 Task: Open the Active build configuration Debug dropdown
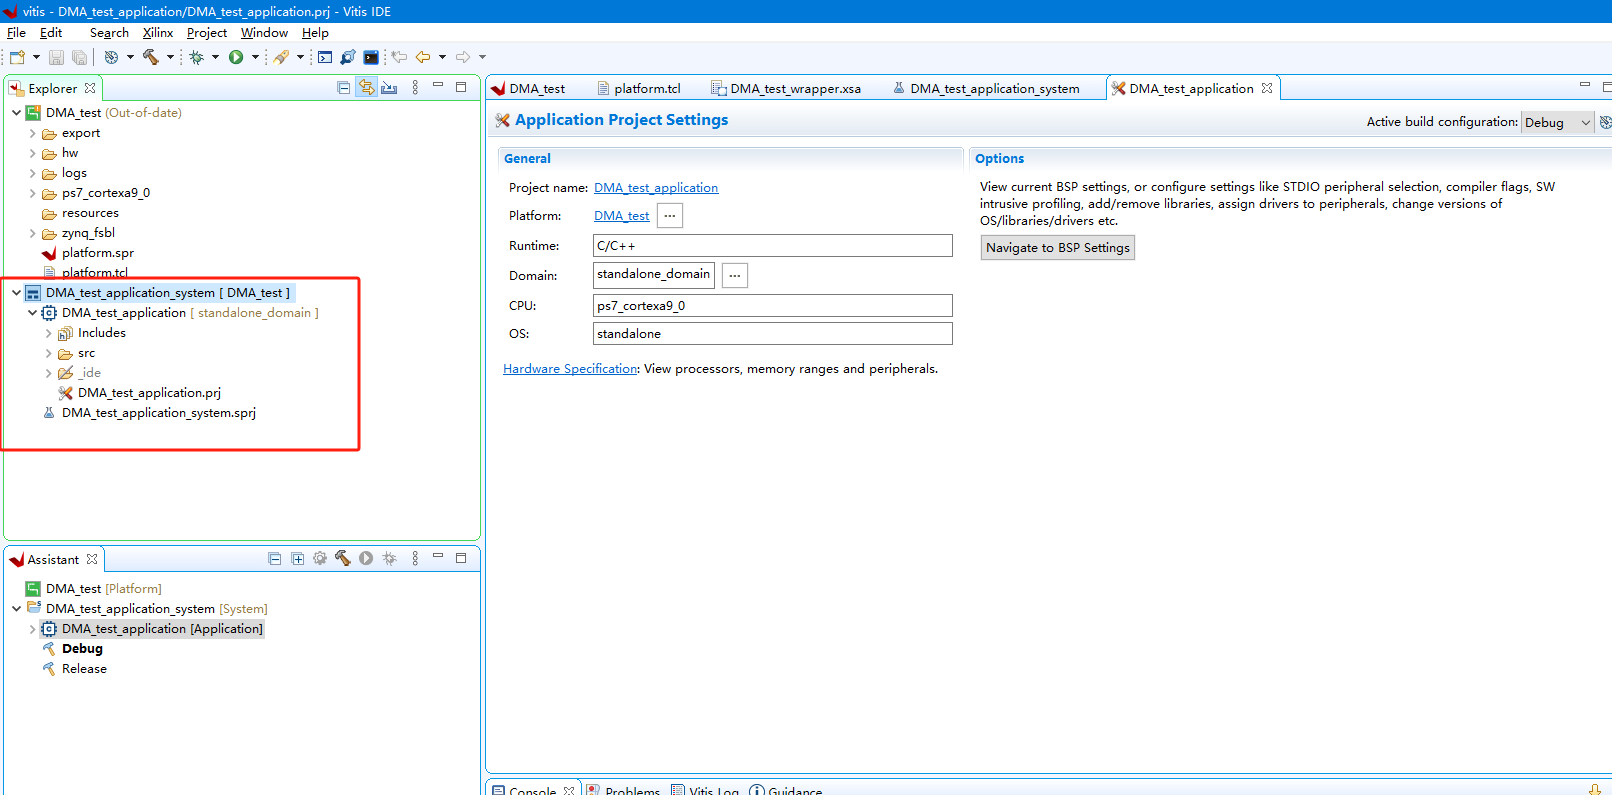click(x=1557, y=122)
